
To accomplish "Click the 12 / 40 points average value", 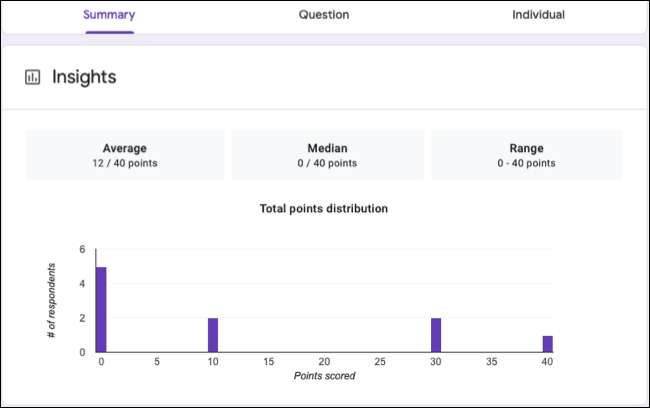I will point(125,163).
